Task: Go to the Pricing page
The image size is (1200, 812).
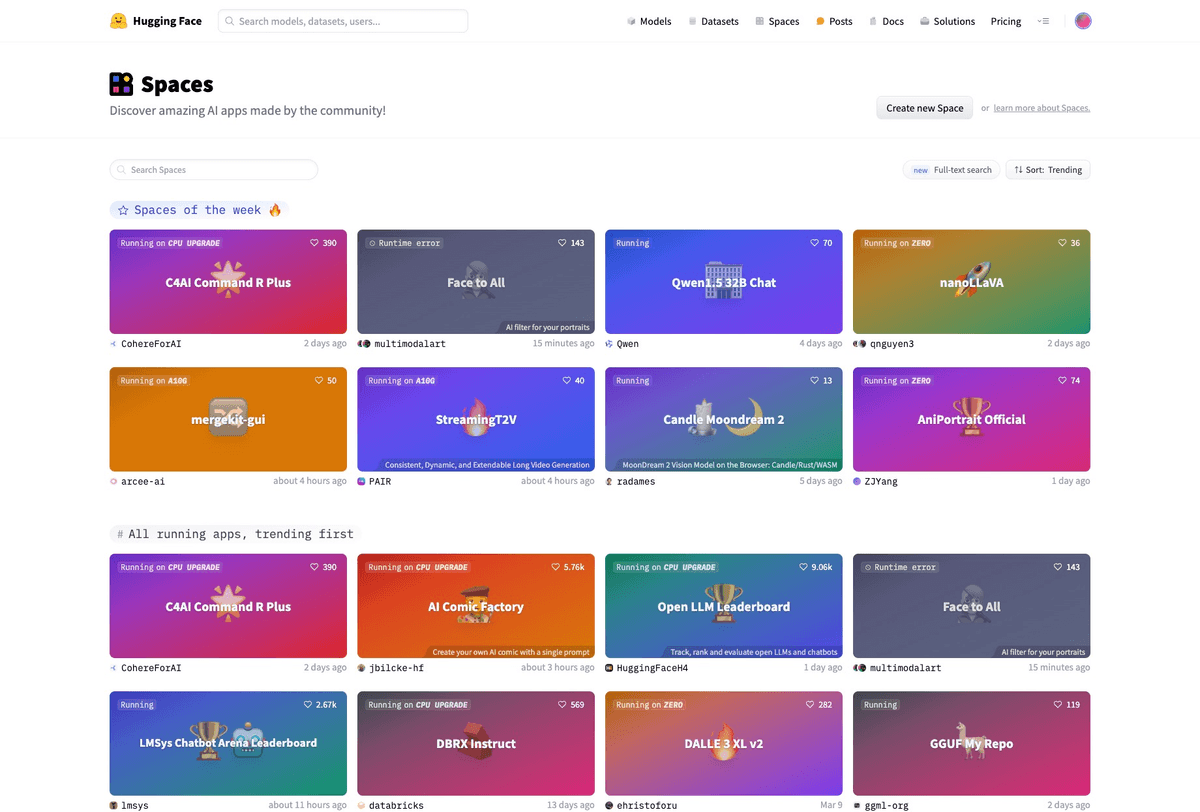Action: click(1006, 21)
